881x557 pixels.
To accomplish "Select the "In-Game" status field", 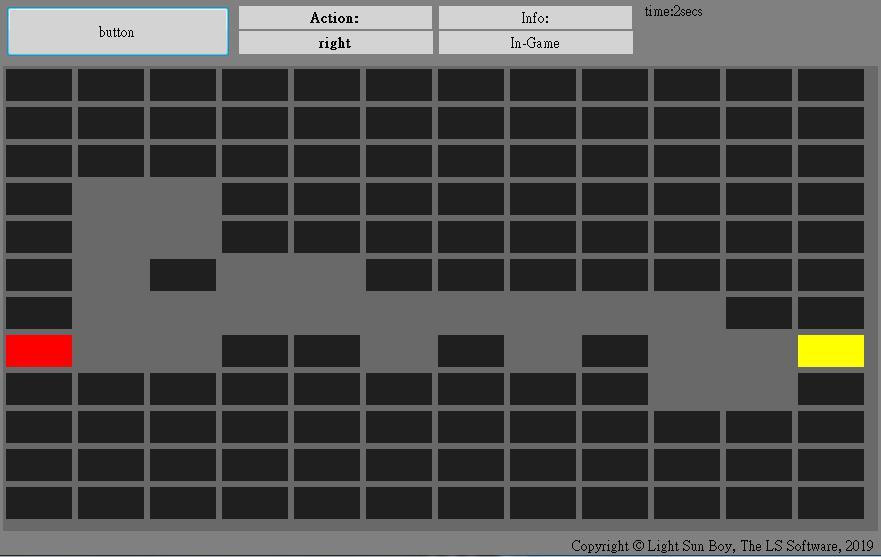I will pyautogui.click(x=535, y=43).
